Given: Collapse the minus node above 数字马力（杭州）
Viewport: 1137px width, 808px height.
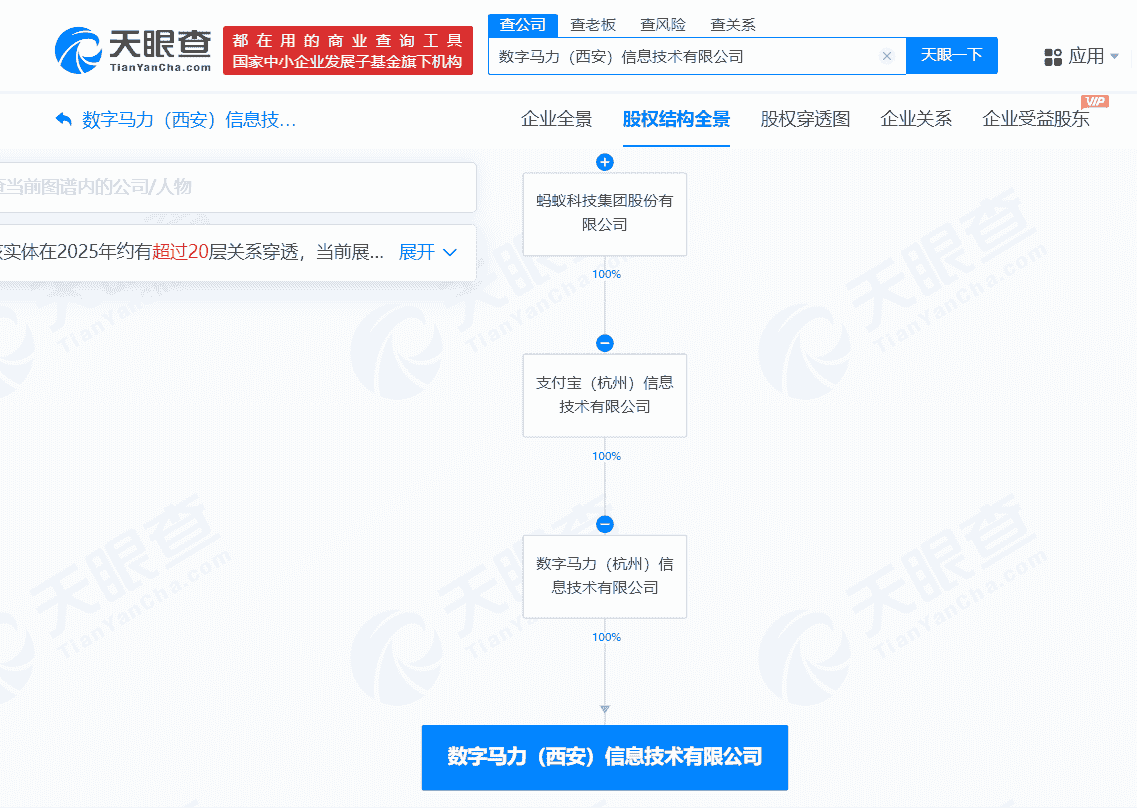Looking at the screenshot, I should pyautogui.click(x=604, y=524).
